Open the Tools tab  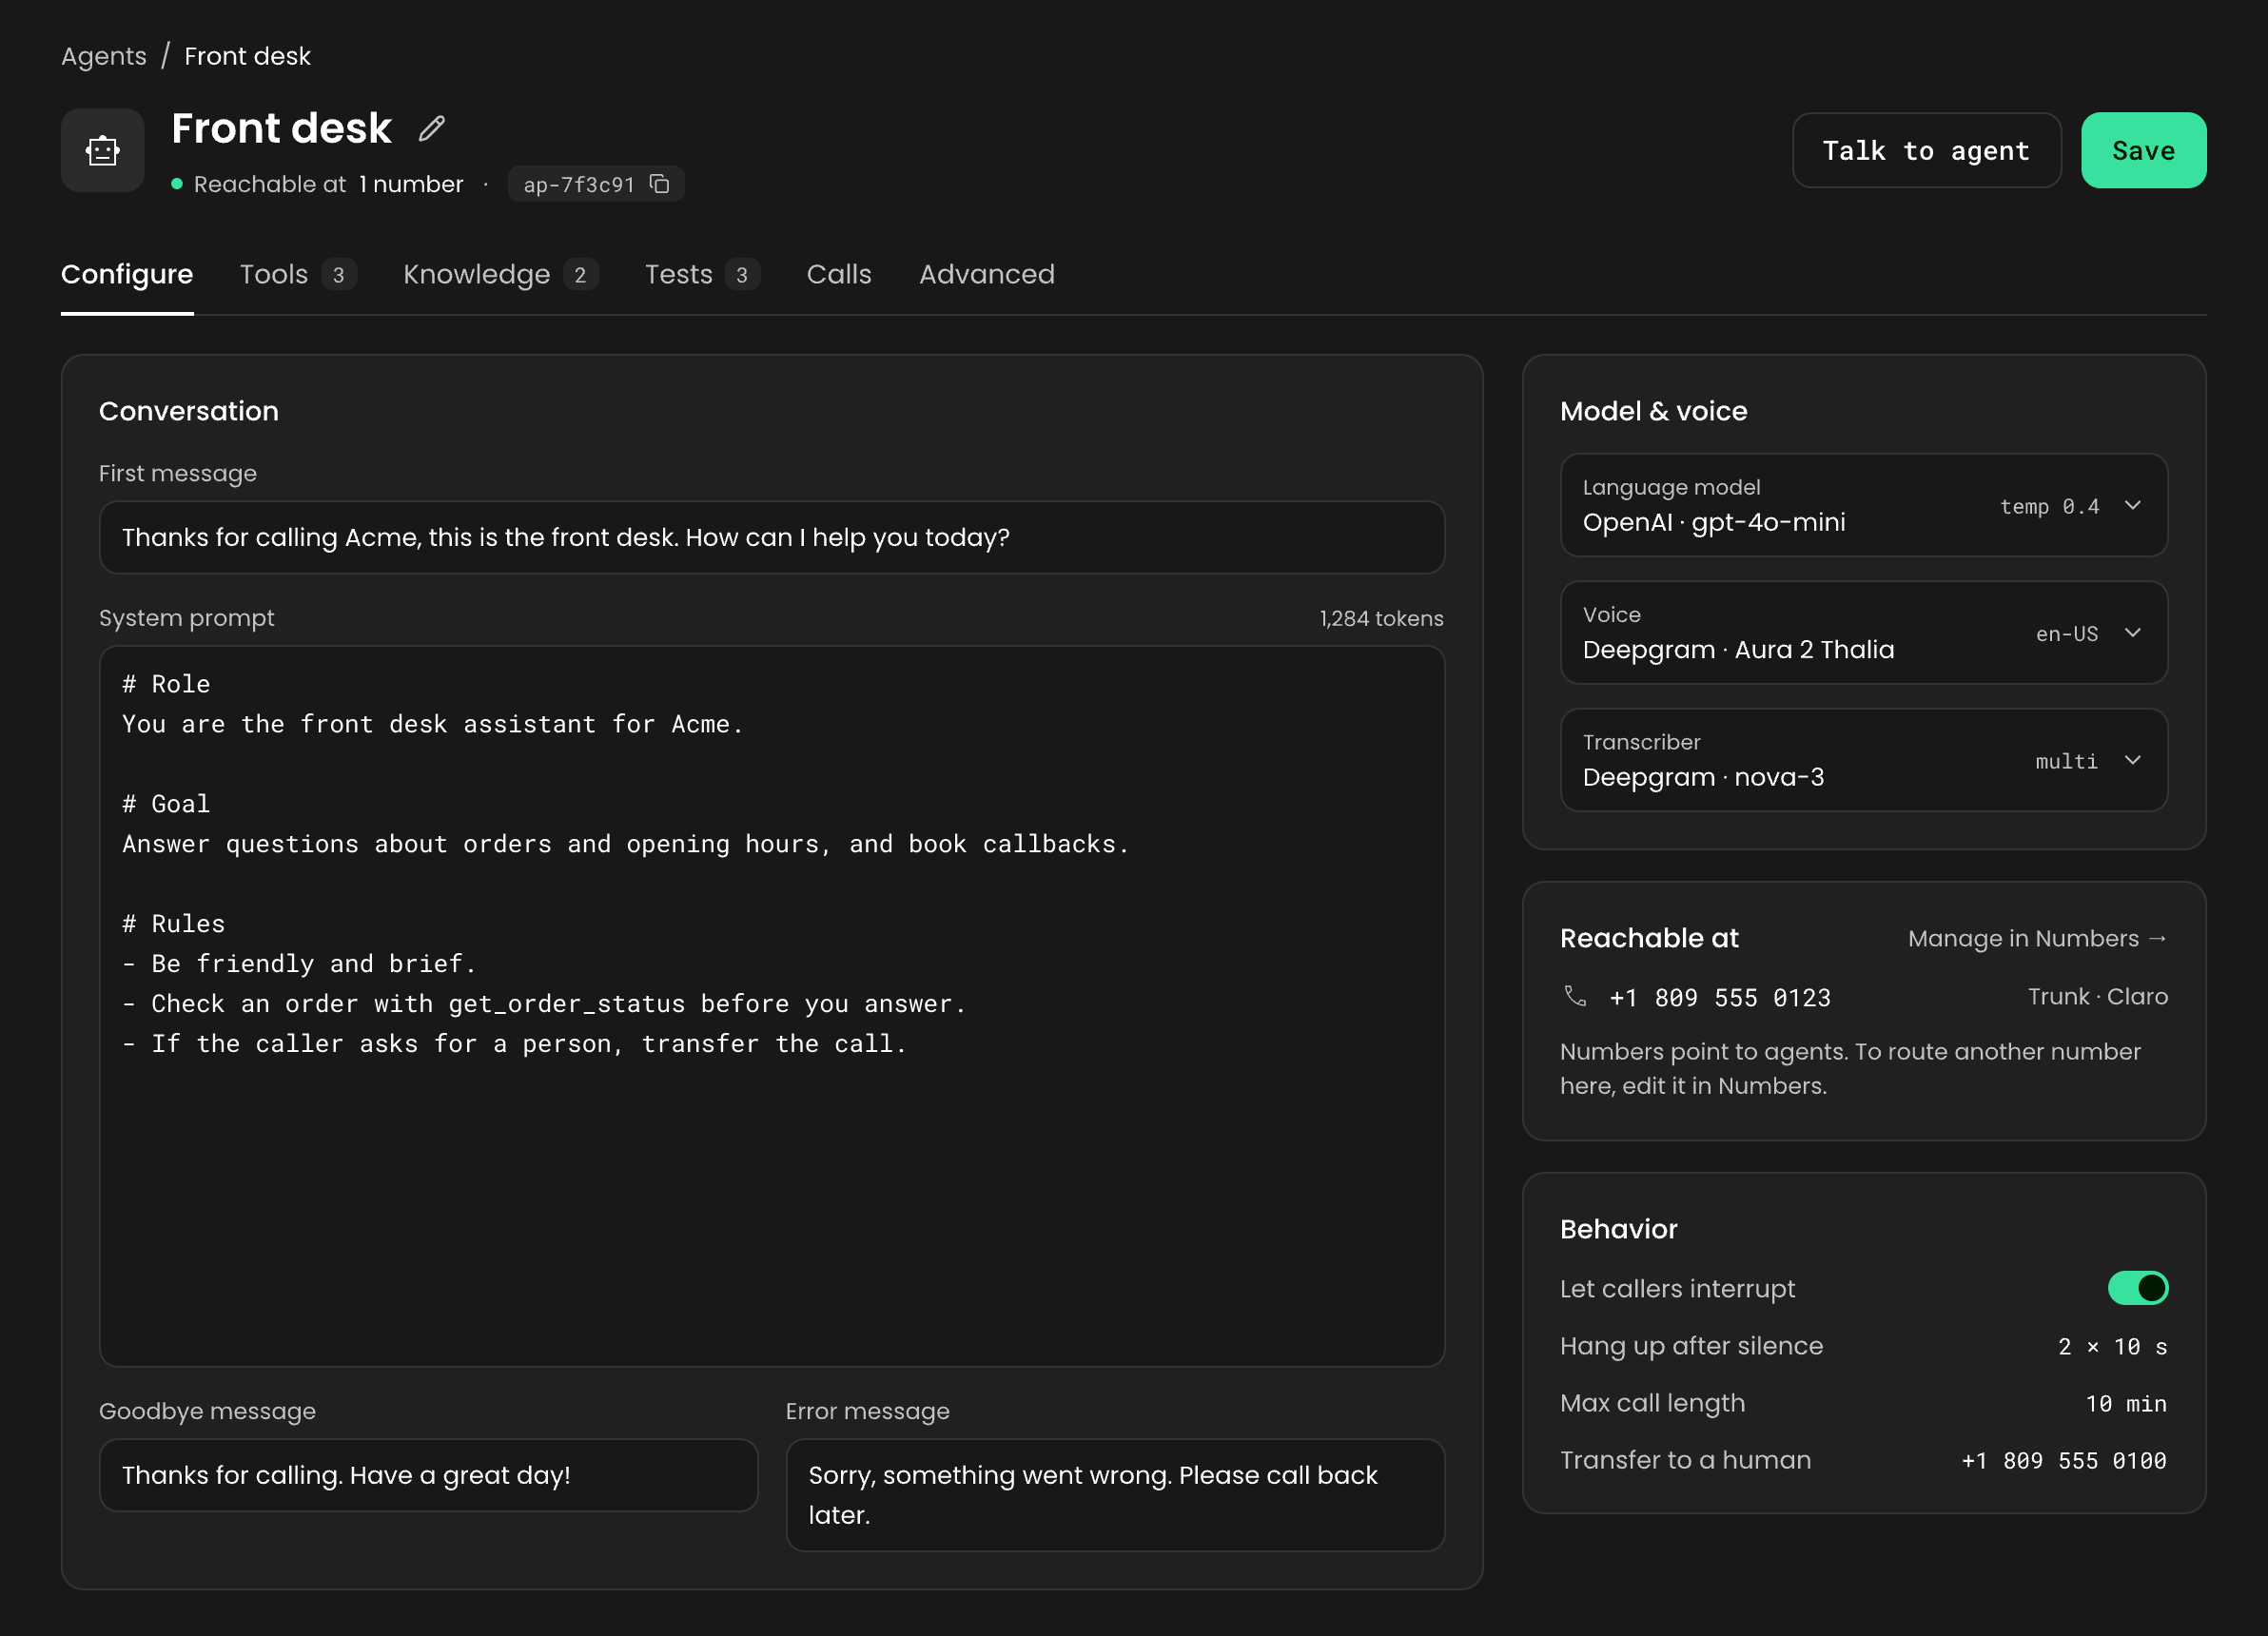pyautogui.click(x=298, y=274)
